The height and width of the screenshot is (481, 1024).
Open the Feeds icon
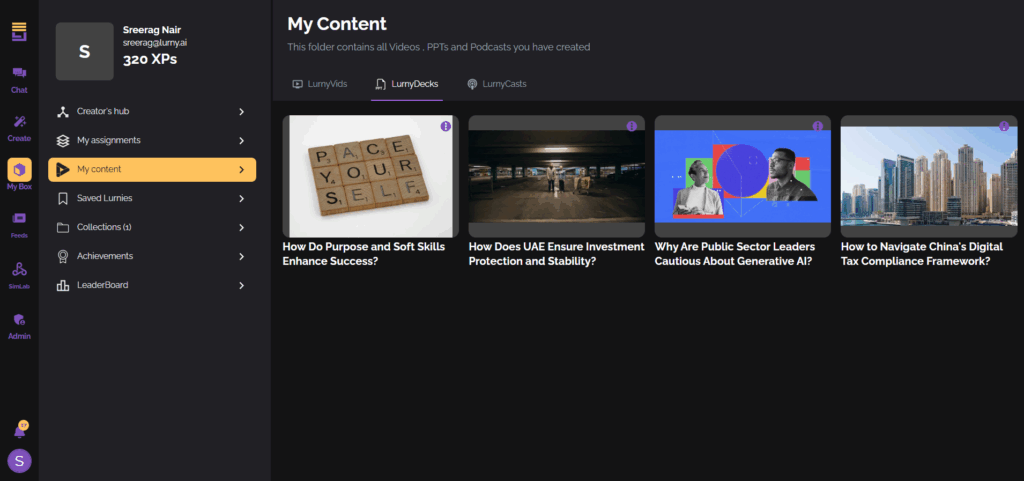[19, 219]
